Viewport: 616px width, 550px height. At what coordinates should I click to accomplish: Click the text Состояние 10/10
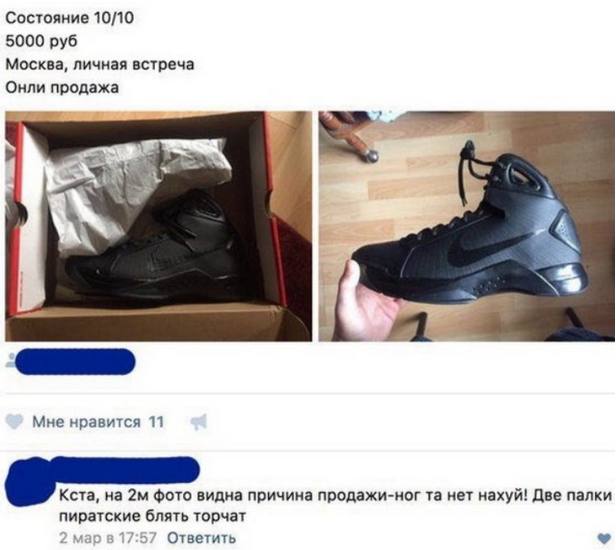pyautogui.click(x=70, y=18)
